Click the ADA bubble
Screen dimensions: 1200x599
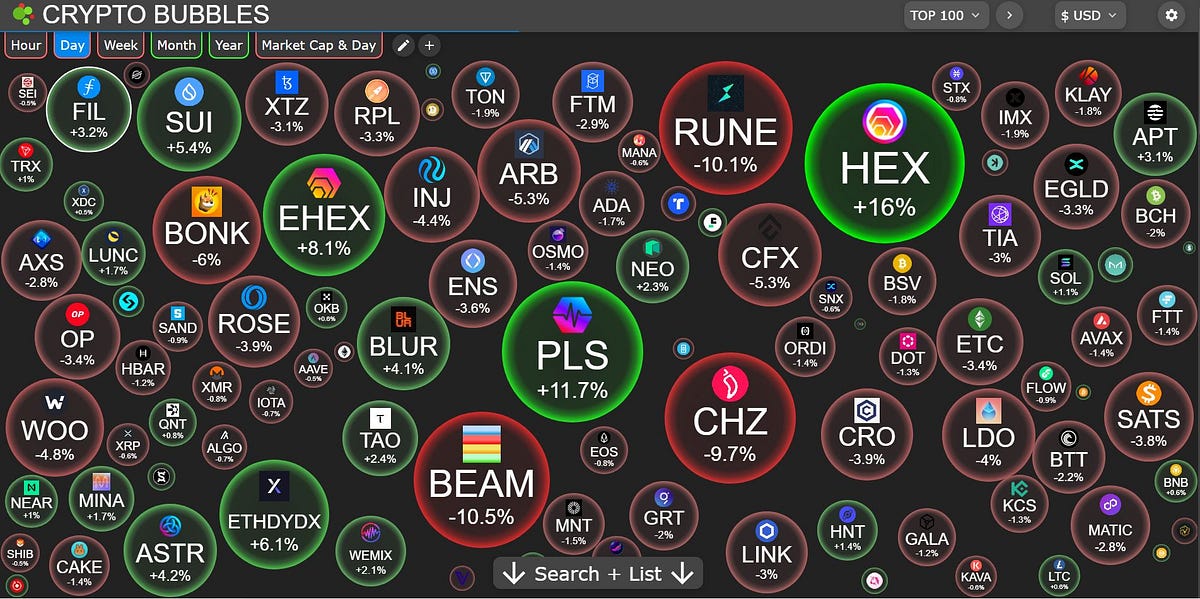pyautogui.click(x=612, y=202)
